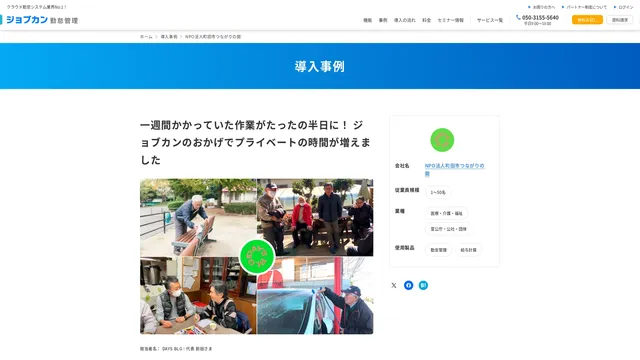Screen dimensions: 640x360
Task: Click the phone icon beside 050-3155-5640
Action: [518, 18]
